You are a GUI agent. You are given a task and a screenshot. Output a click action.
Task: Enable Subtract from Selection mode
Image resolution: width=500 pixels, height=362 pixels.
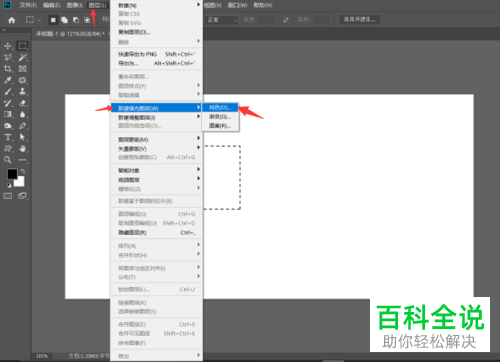click(76, 20)
